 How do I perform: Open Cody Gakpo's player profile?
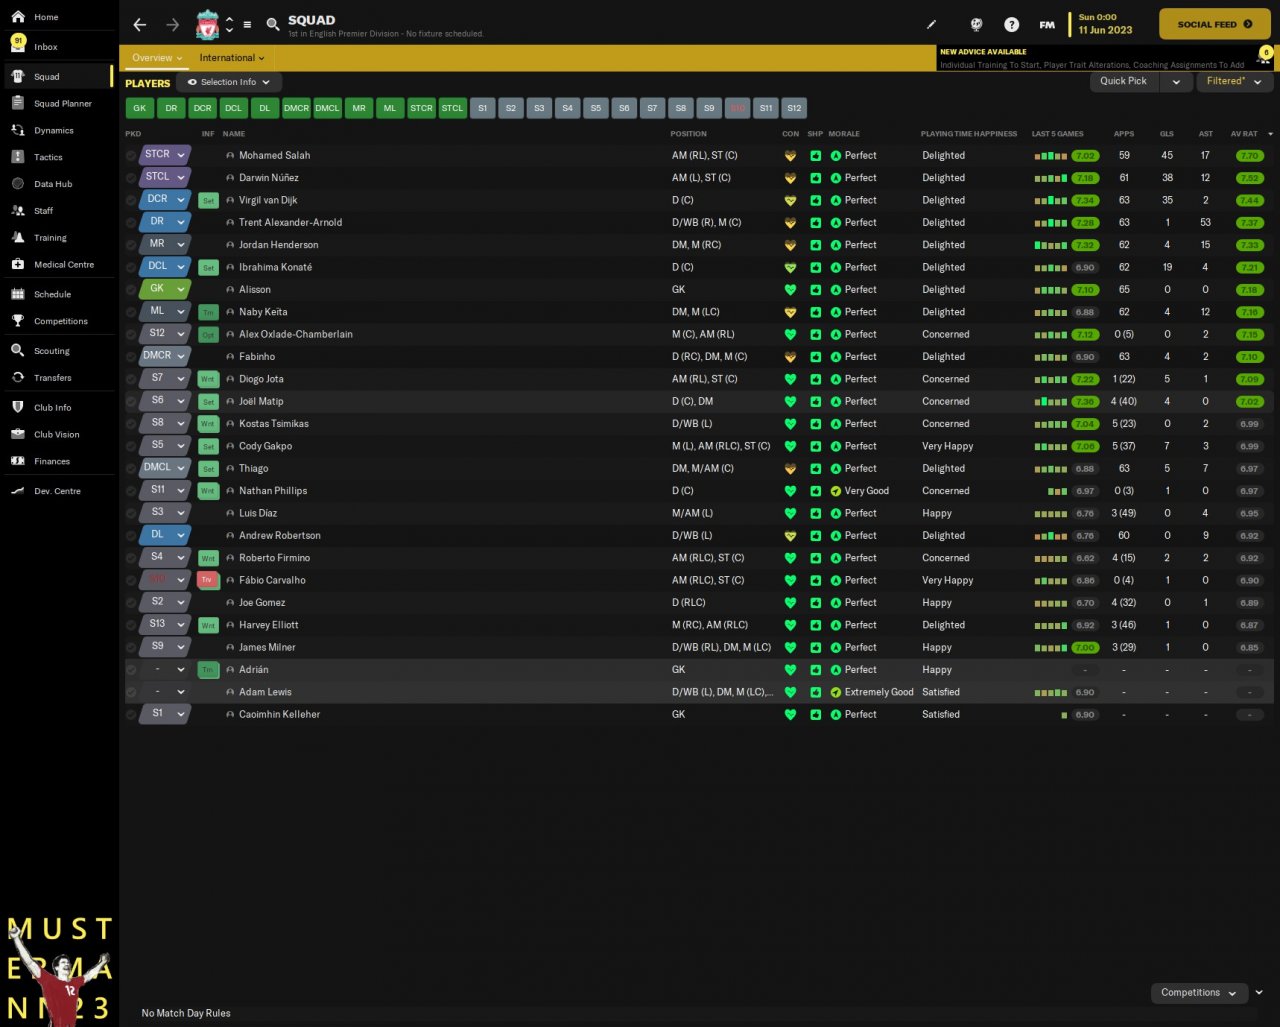[265, 447]
